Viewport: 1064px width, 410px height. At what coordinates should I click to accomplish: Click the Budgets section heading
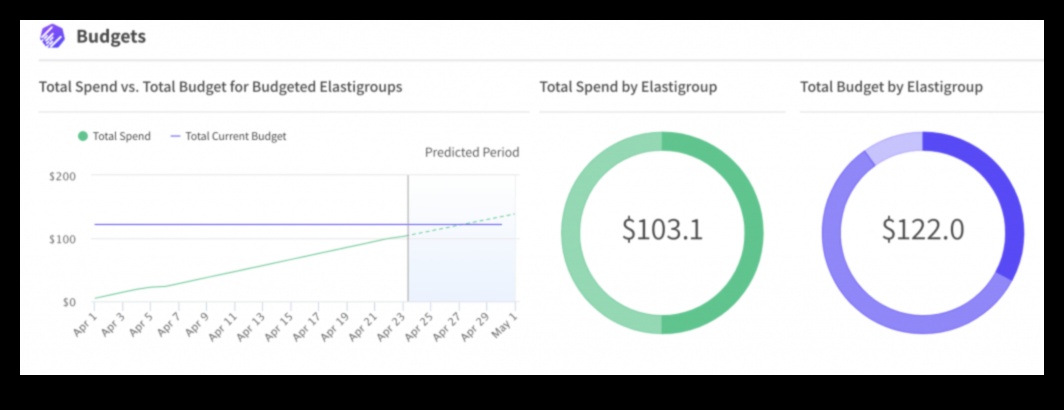pos(111,37)
